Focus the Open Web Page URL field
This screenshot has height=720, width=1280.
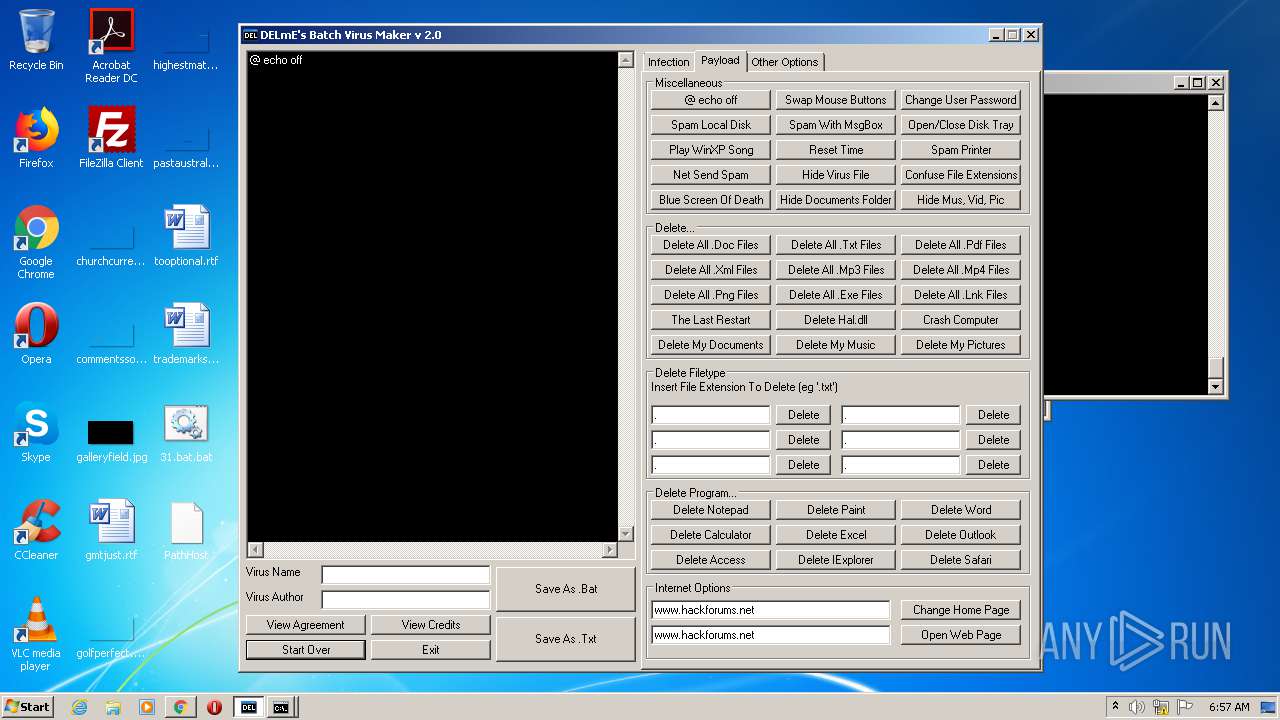click(770, 635)
